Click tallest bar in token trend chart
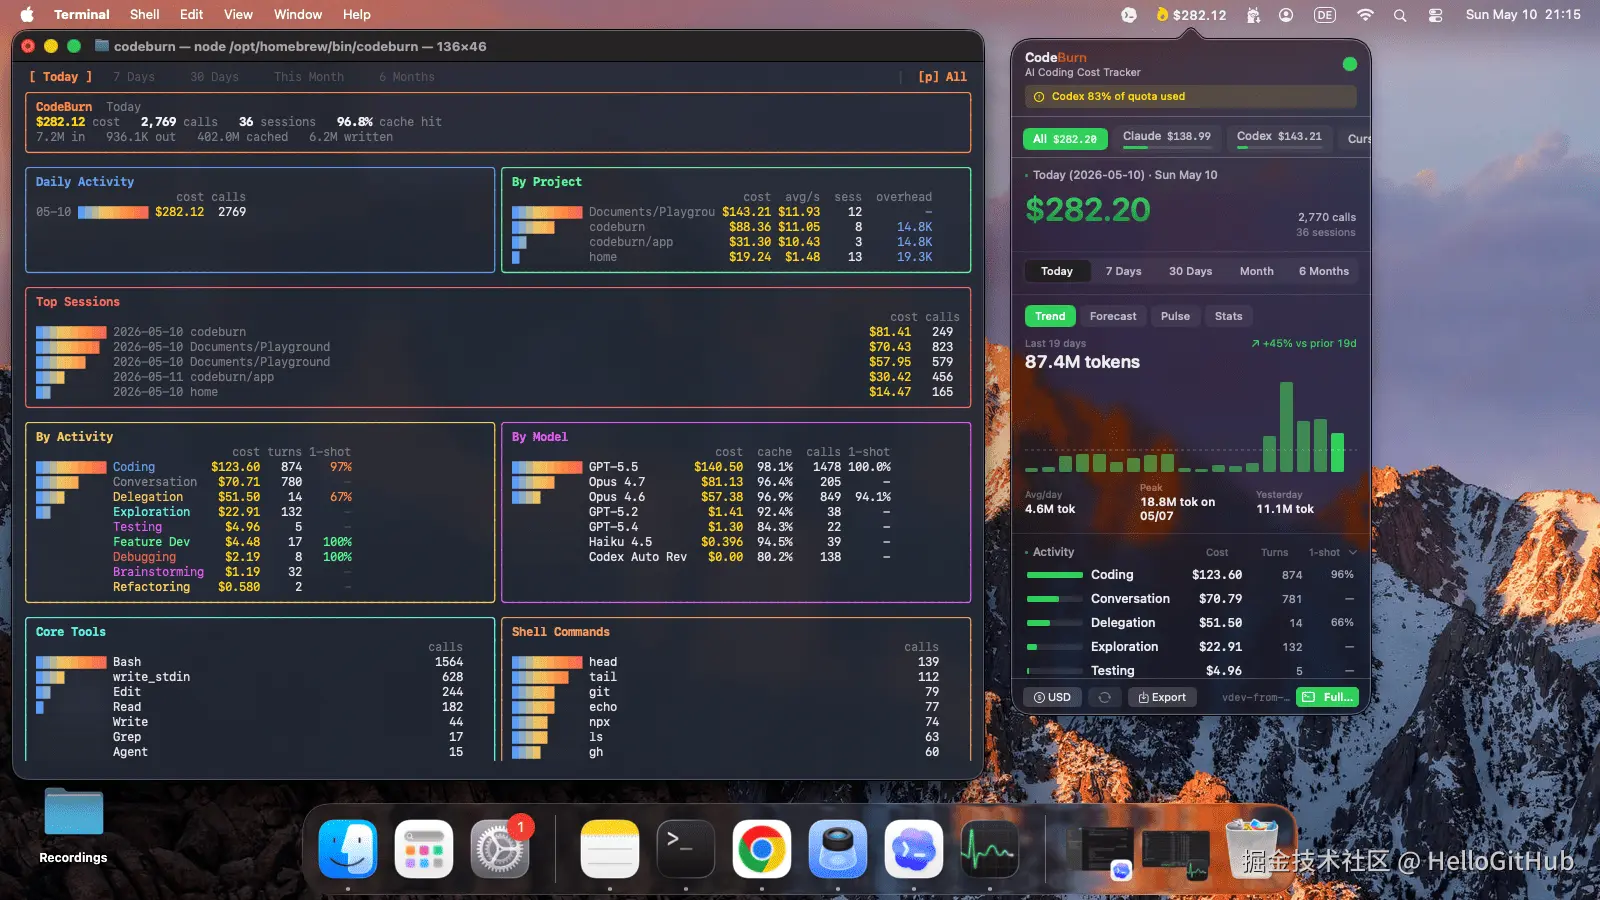 [x=1286, y=427]
